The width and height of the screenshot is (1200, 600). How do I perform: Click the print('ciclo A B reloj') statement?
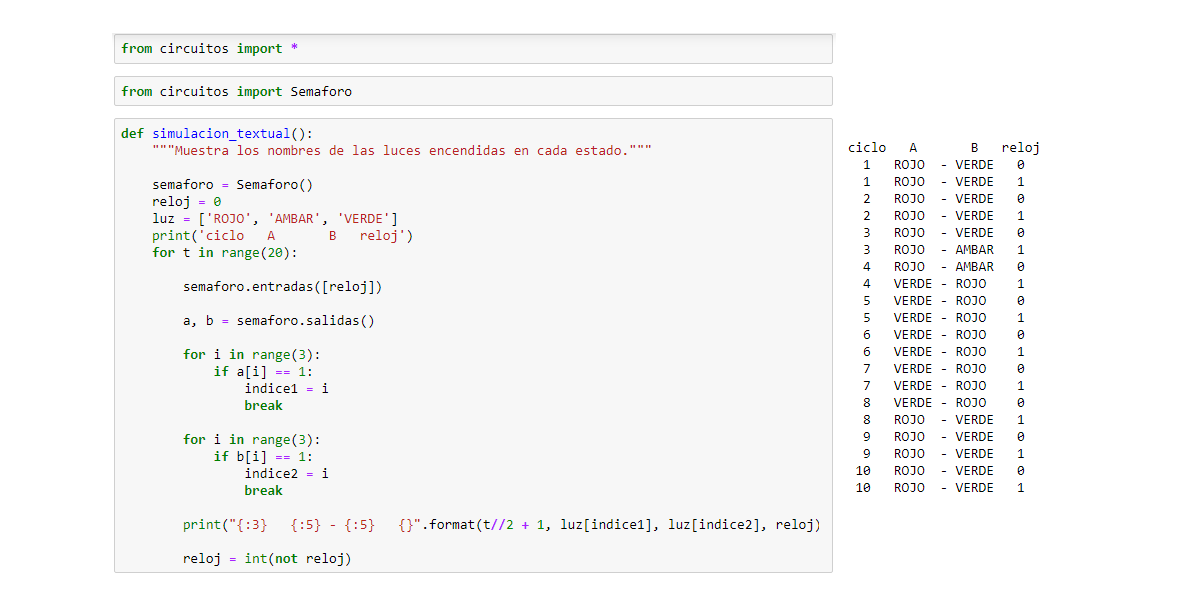pyautogui.click(x=282, y=236)
